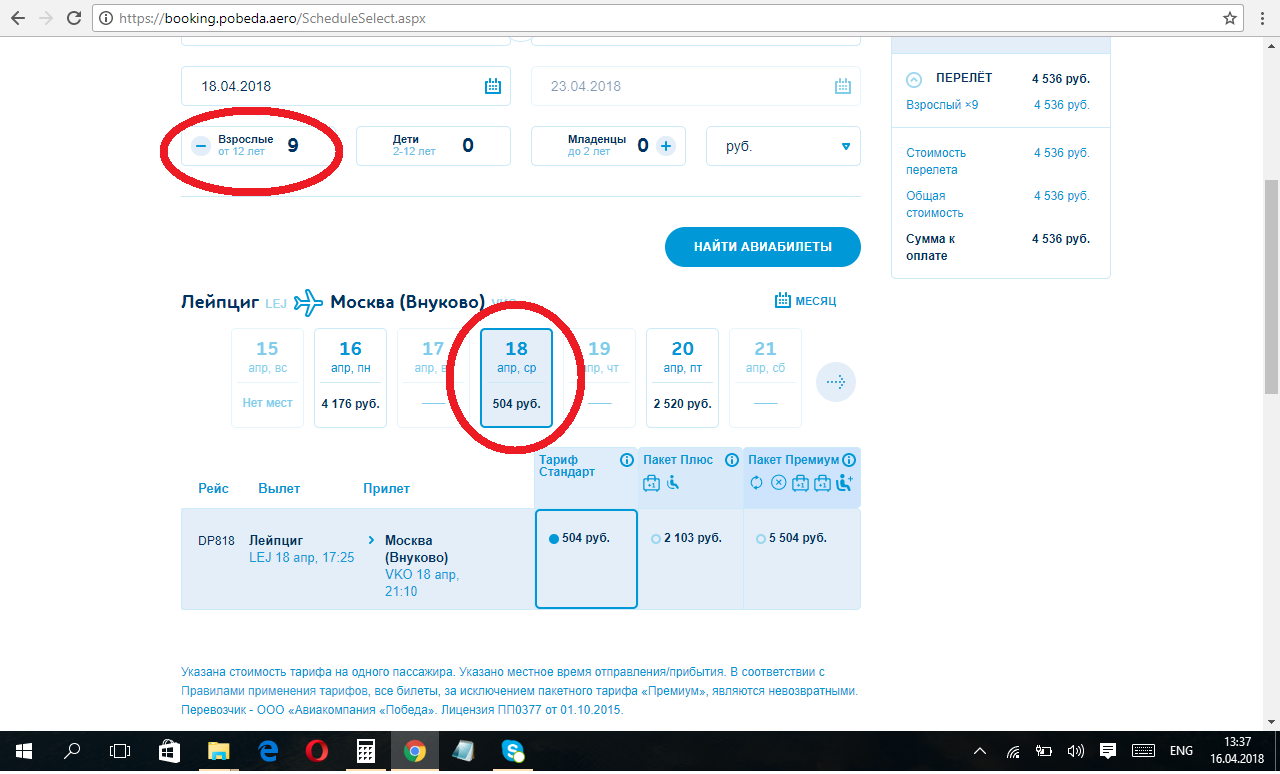Viewport: 1280px width, 774px height.
Task: Increase the number of infants
Action: [666, 146]
